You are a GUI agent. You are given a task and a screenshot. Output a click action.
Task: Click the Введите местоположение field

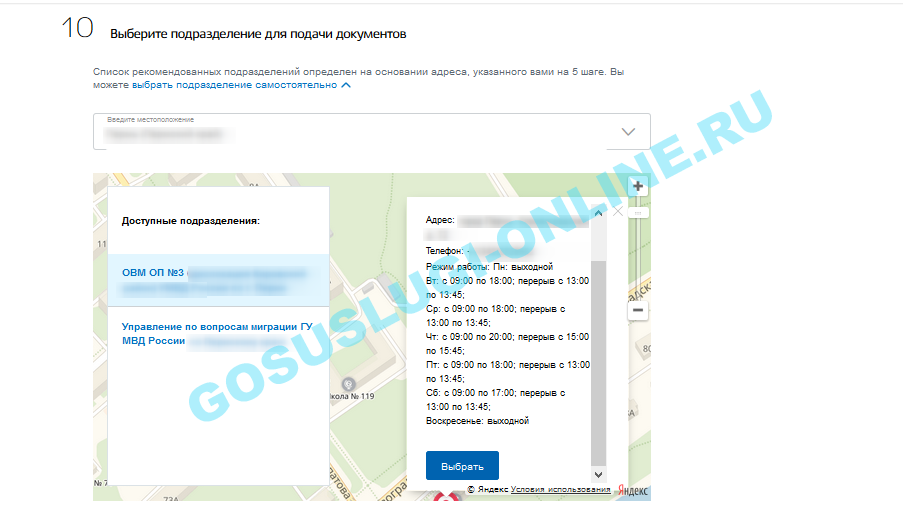tap(371, 131)
